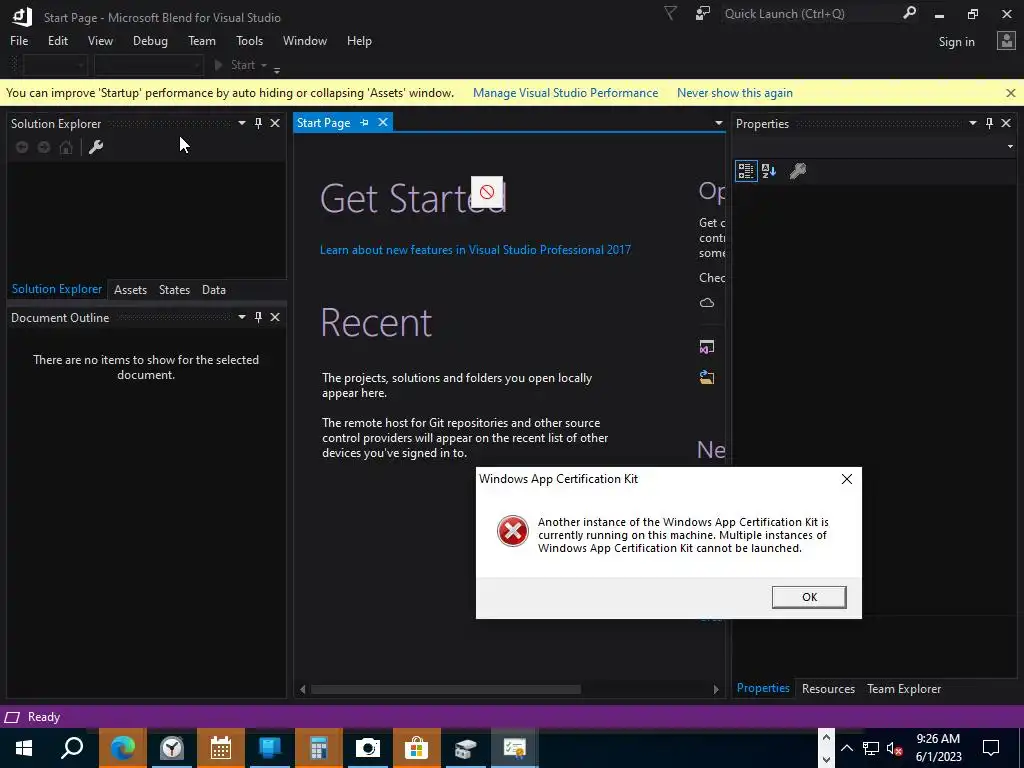Image resolution: width=1024 pixels, height=768 pixels.
Task: Pin the Properties panel
Action: (989, 123)
